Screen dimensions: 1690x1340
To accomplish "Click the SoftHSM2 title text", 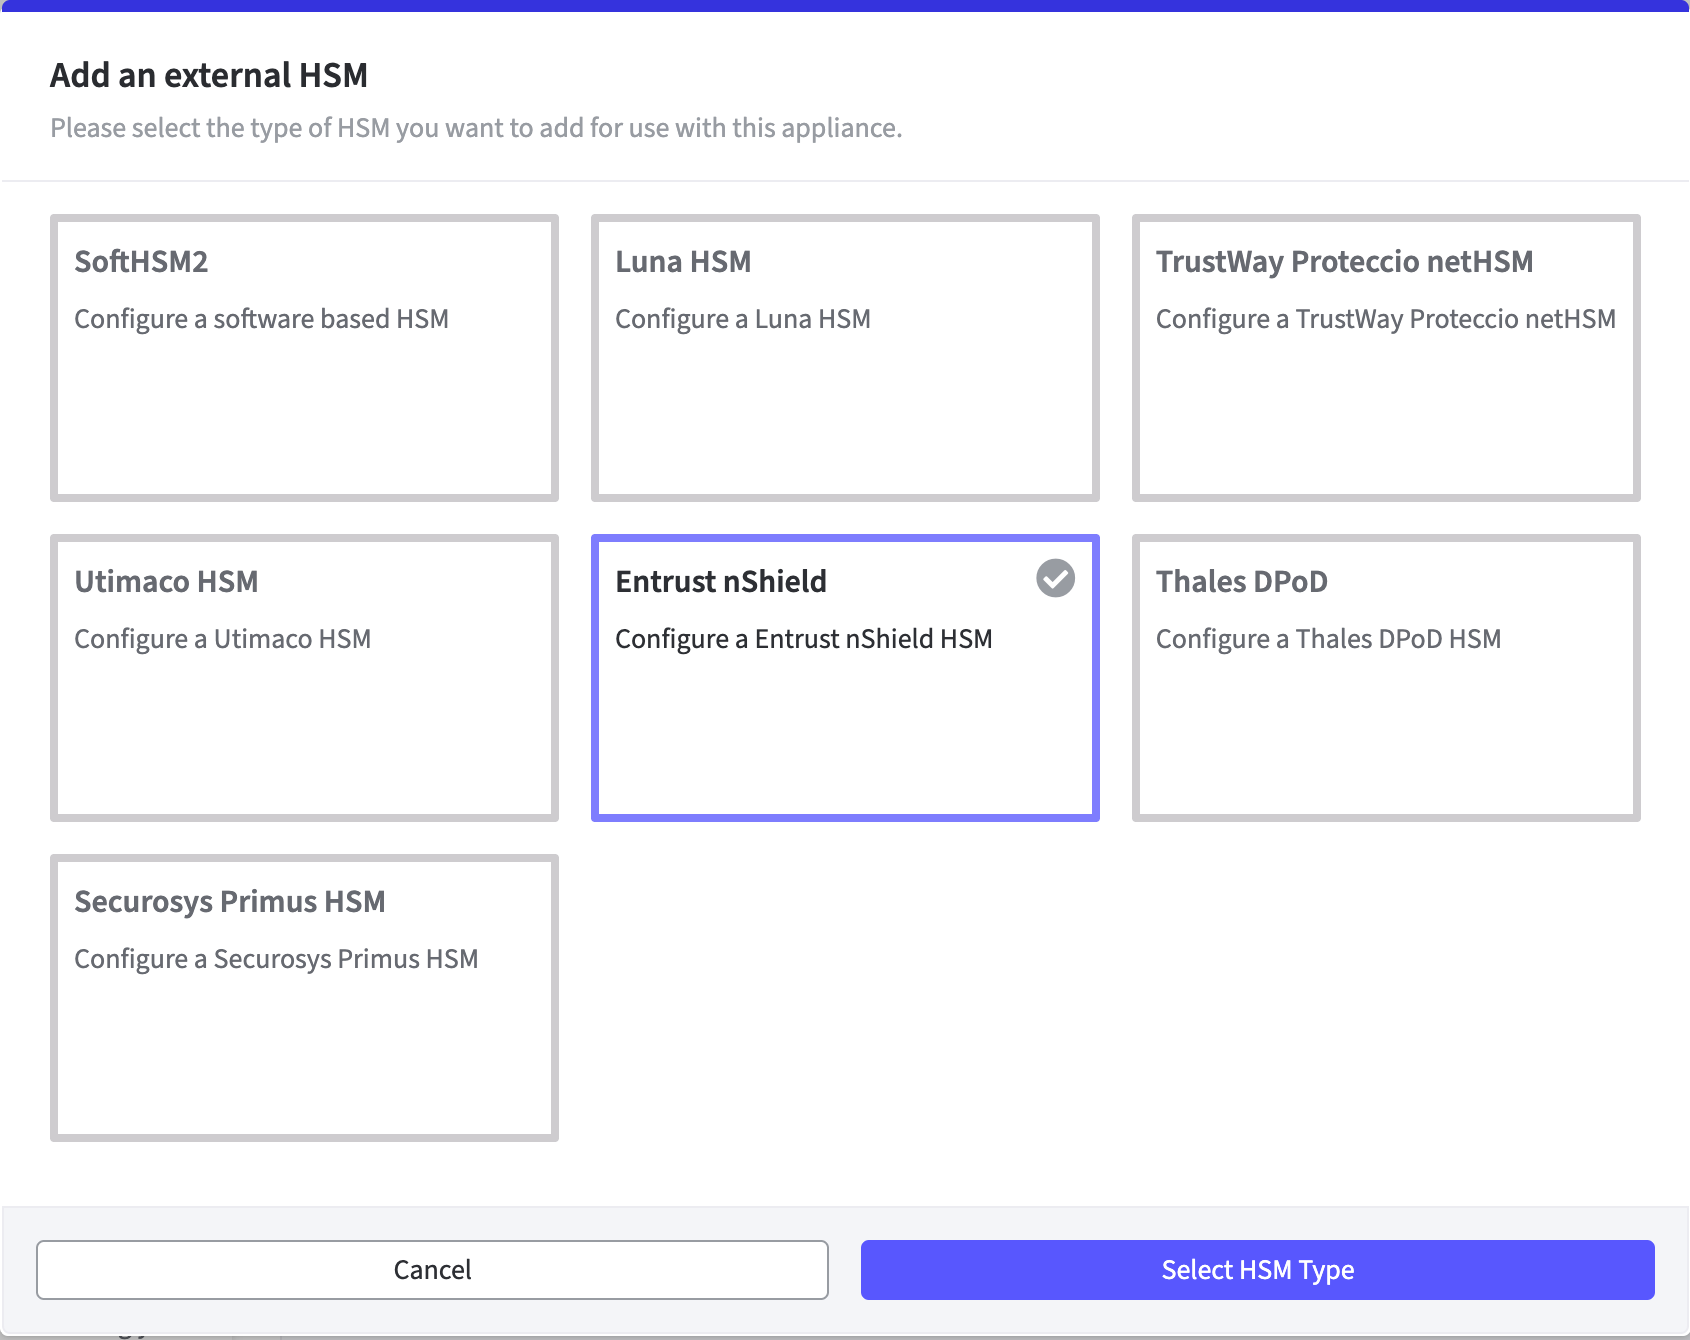I will click(141, 262).
